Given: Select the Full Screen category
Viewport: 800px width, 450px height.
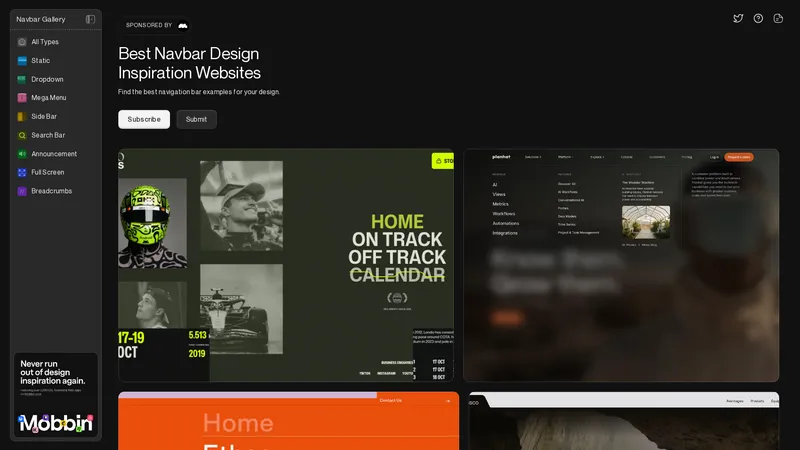Looking at the screenshot, I should pyautogui.click(x=48, y=172).
